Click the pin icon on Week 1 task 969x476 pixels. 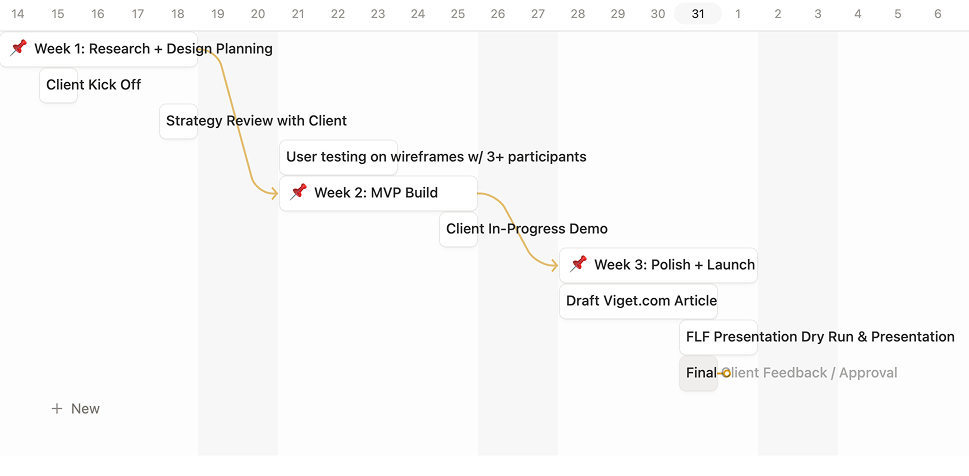coord(18,48)
